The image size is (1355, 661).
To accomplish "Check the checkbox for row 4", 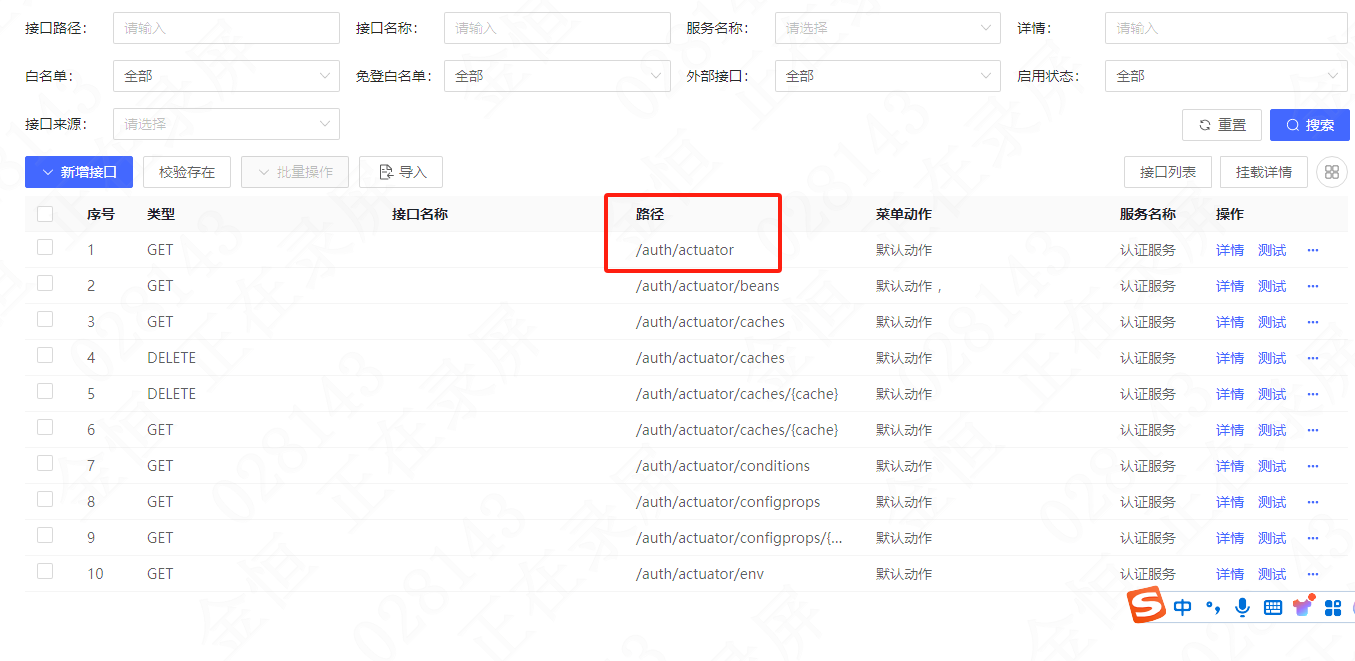I will coord(45,355).
